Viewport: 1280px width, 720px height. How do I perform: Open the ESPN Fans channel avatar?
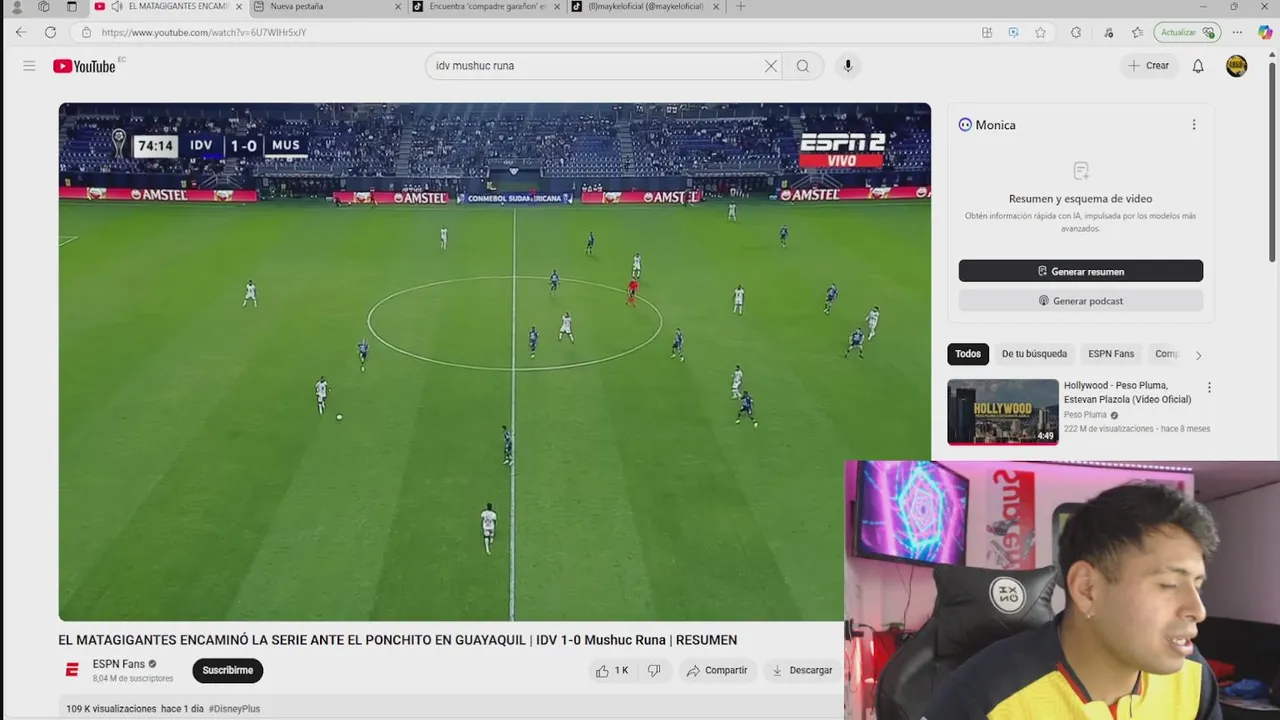[x=72, y=670]
